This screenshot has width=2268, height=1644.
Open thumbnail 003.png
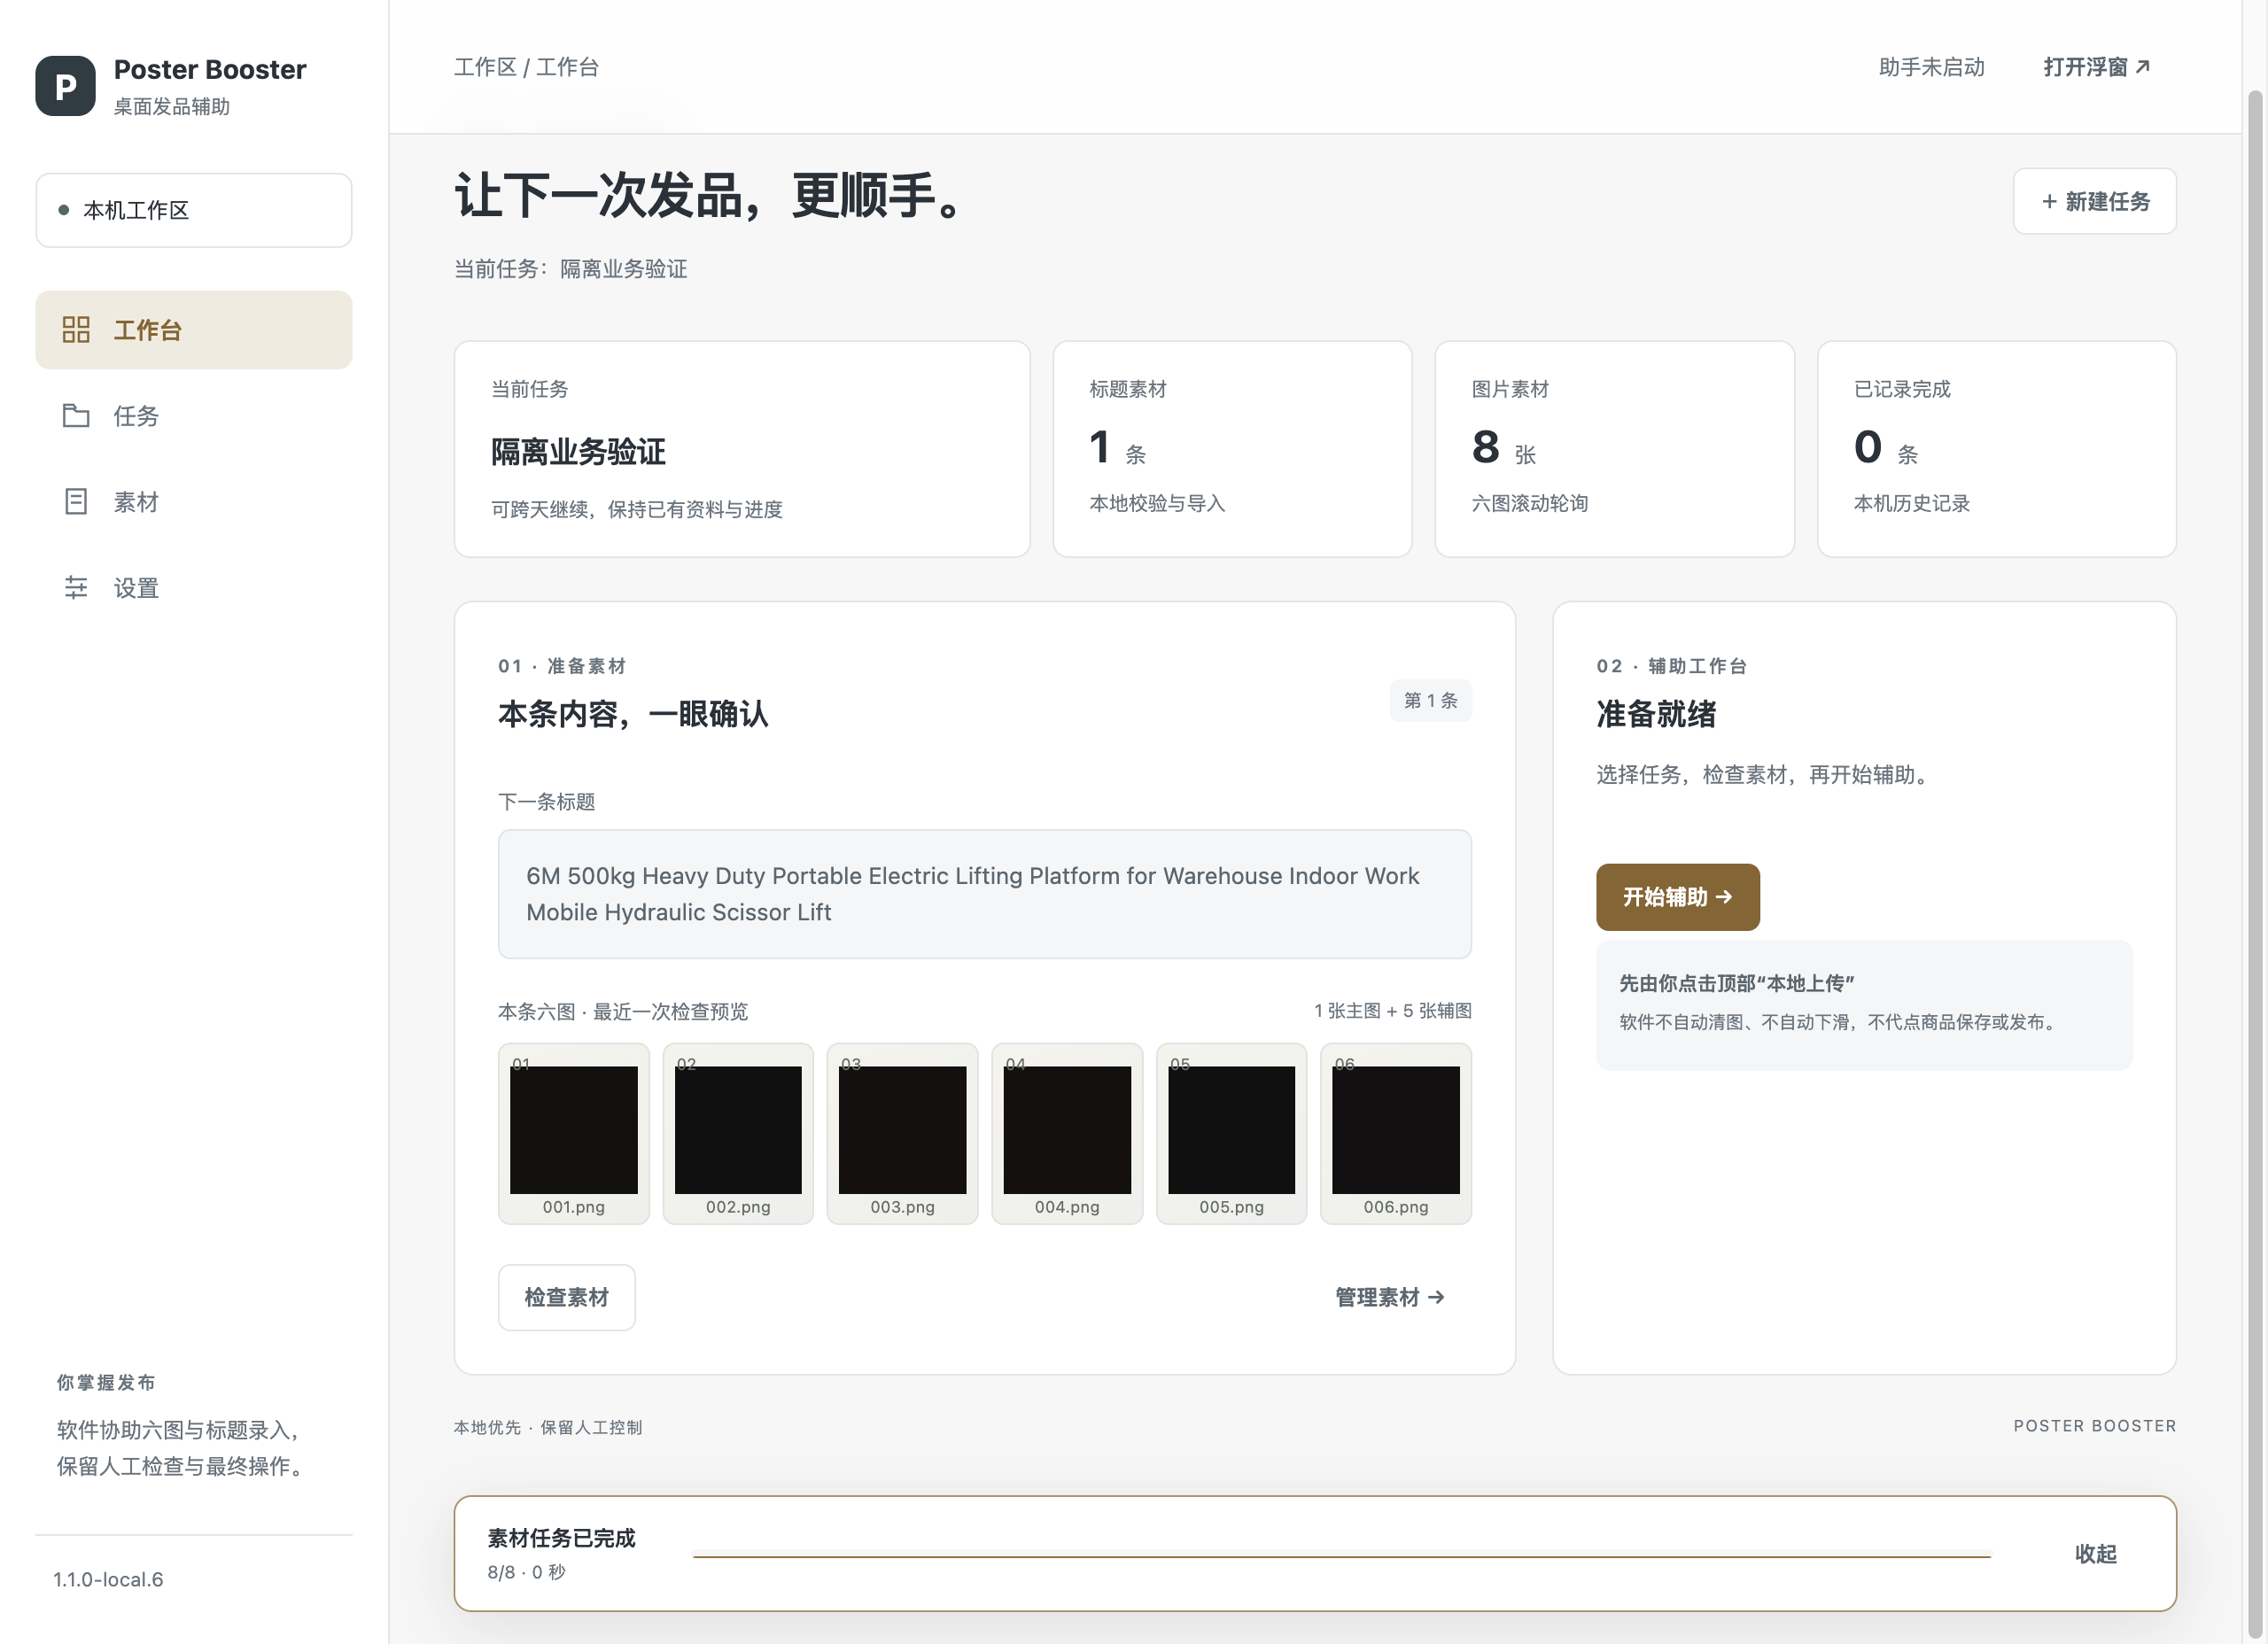click(x=903, y=1133)
